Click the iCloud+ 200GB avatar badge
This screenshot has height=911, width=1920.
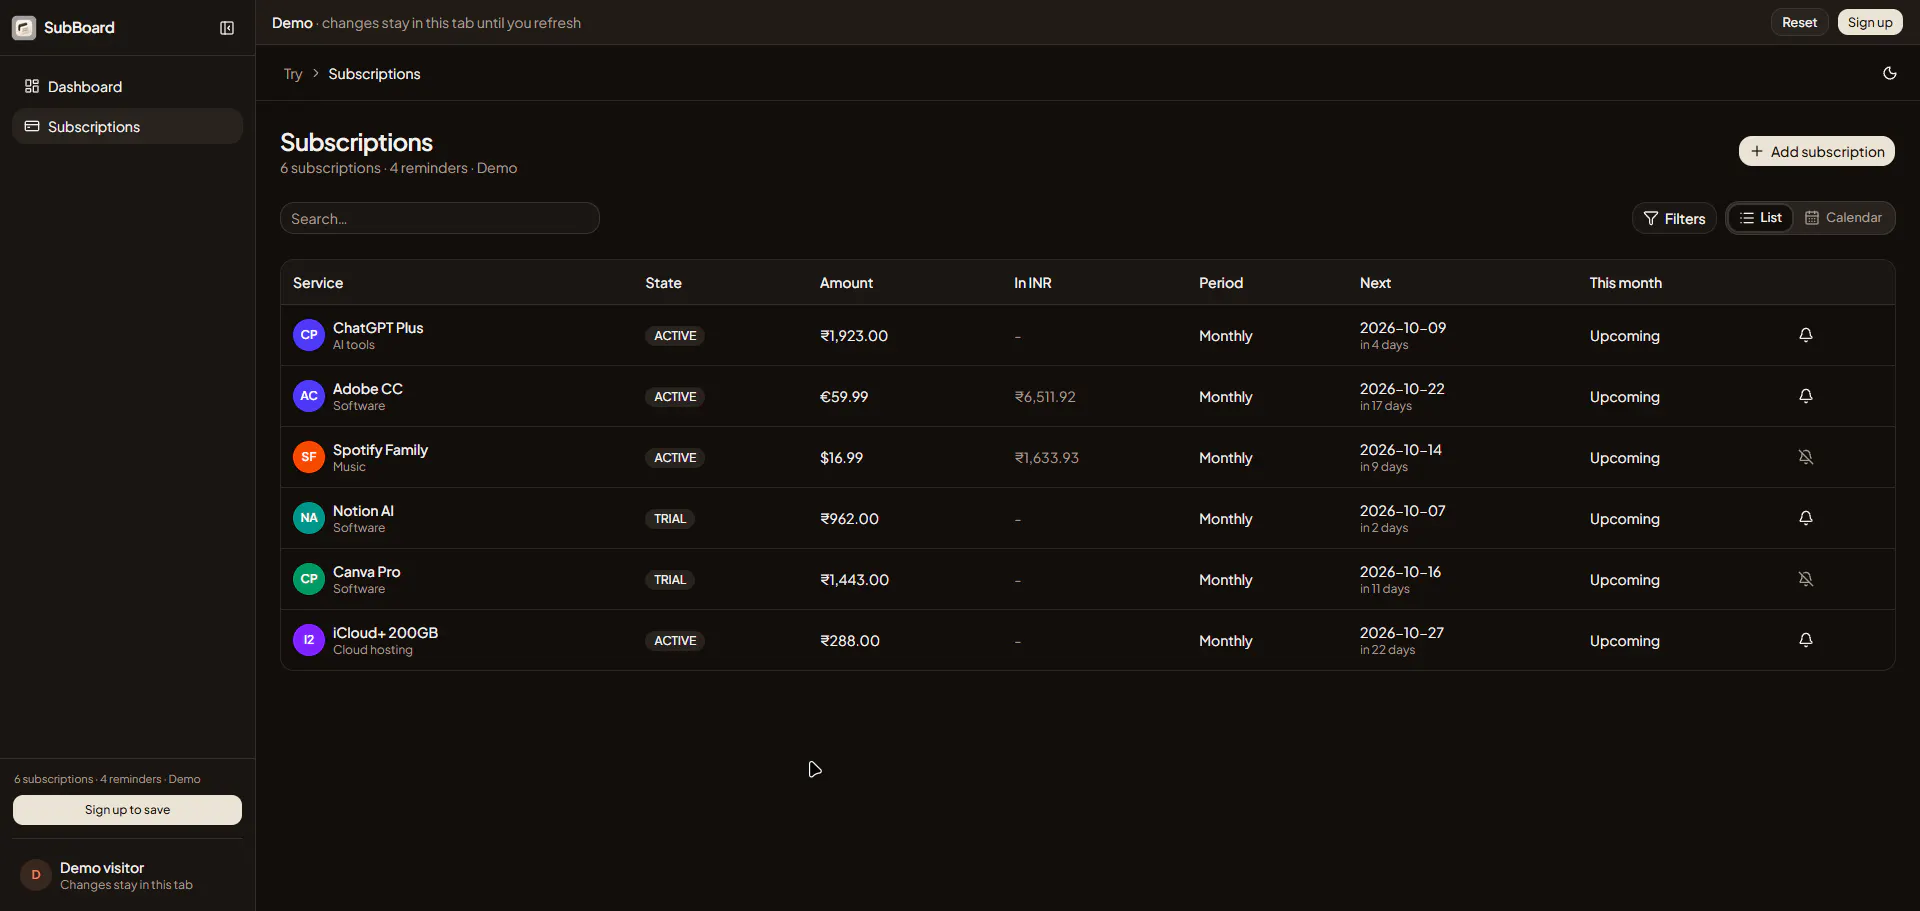coord(309,640)
